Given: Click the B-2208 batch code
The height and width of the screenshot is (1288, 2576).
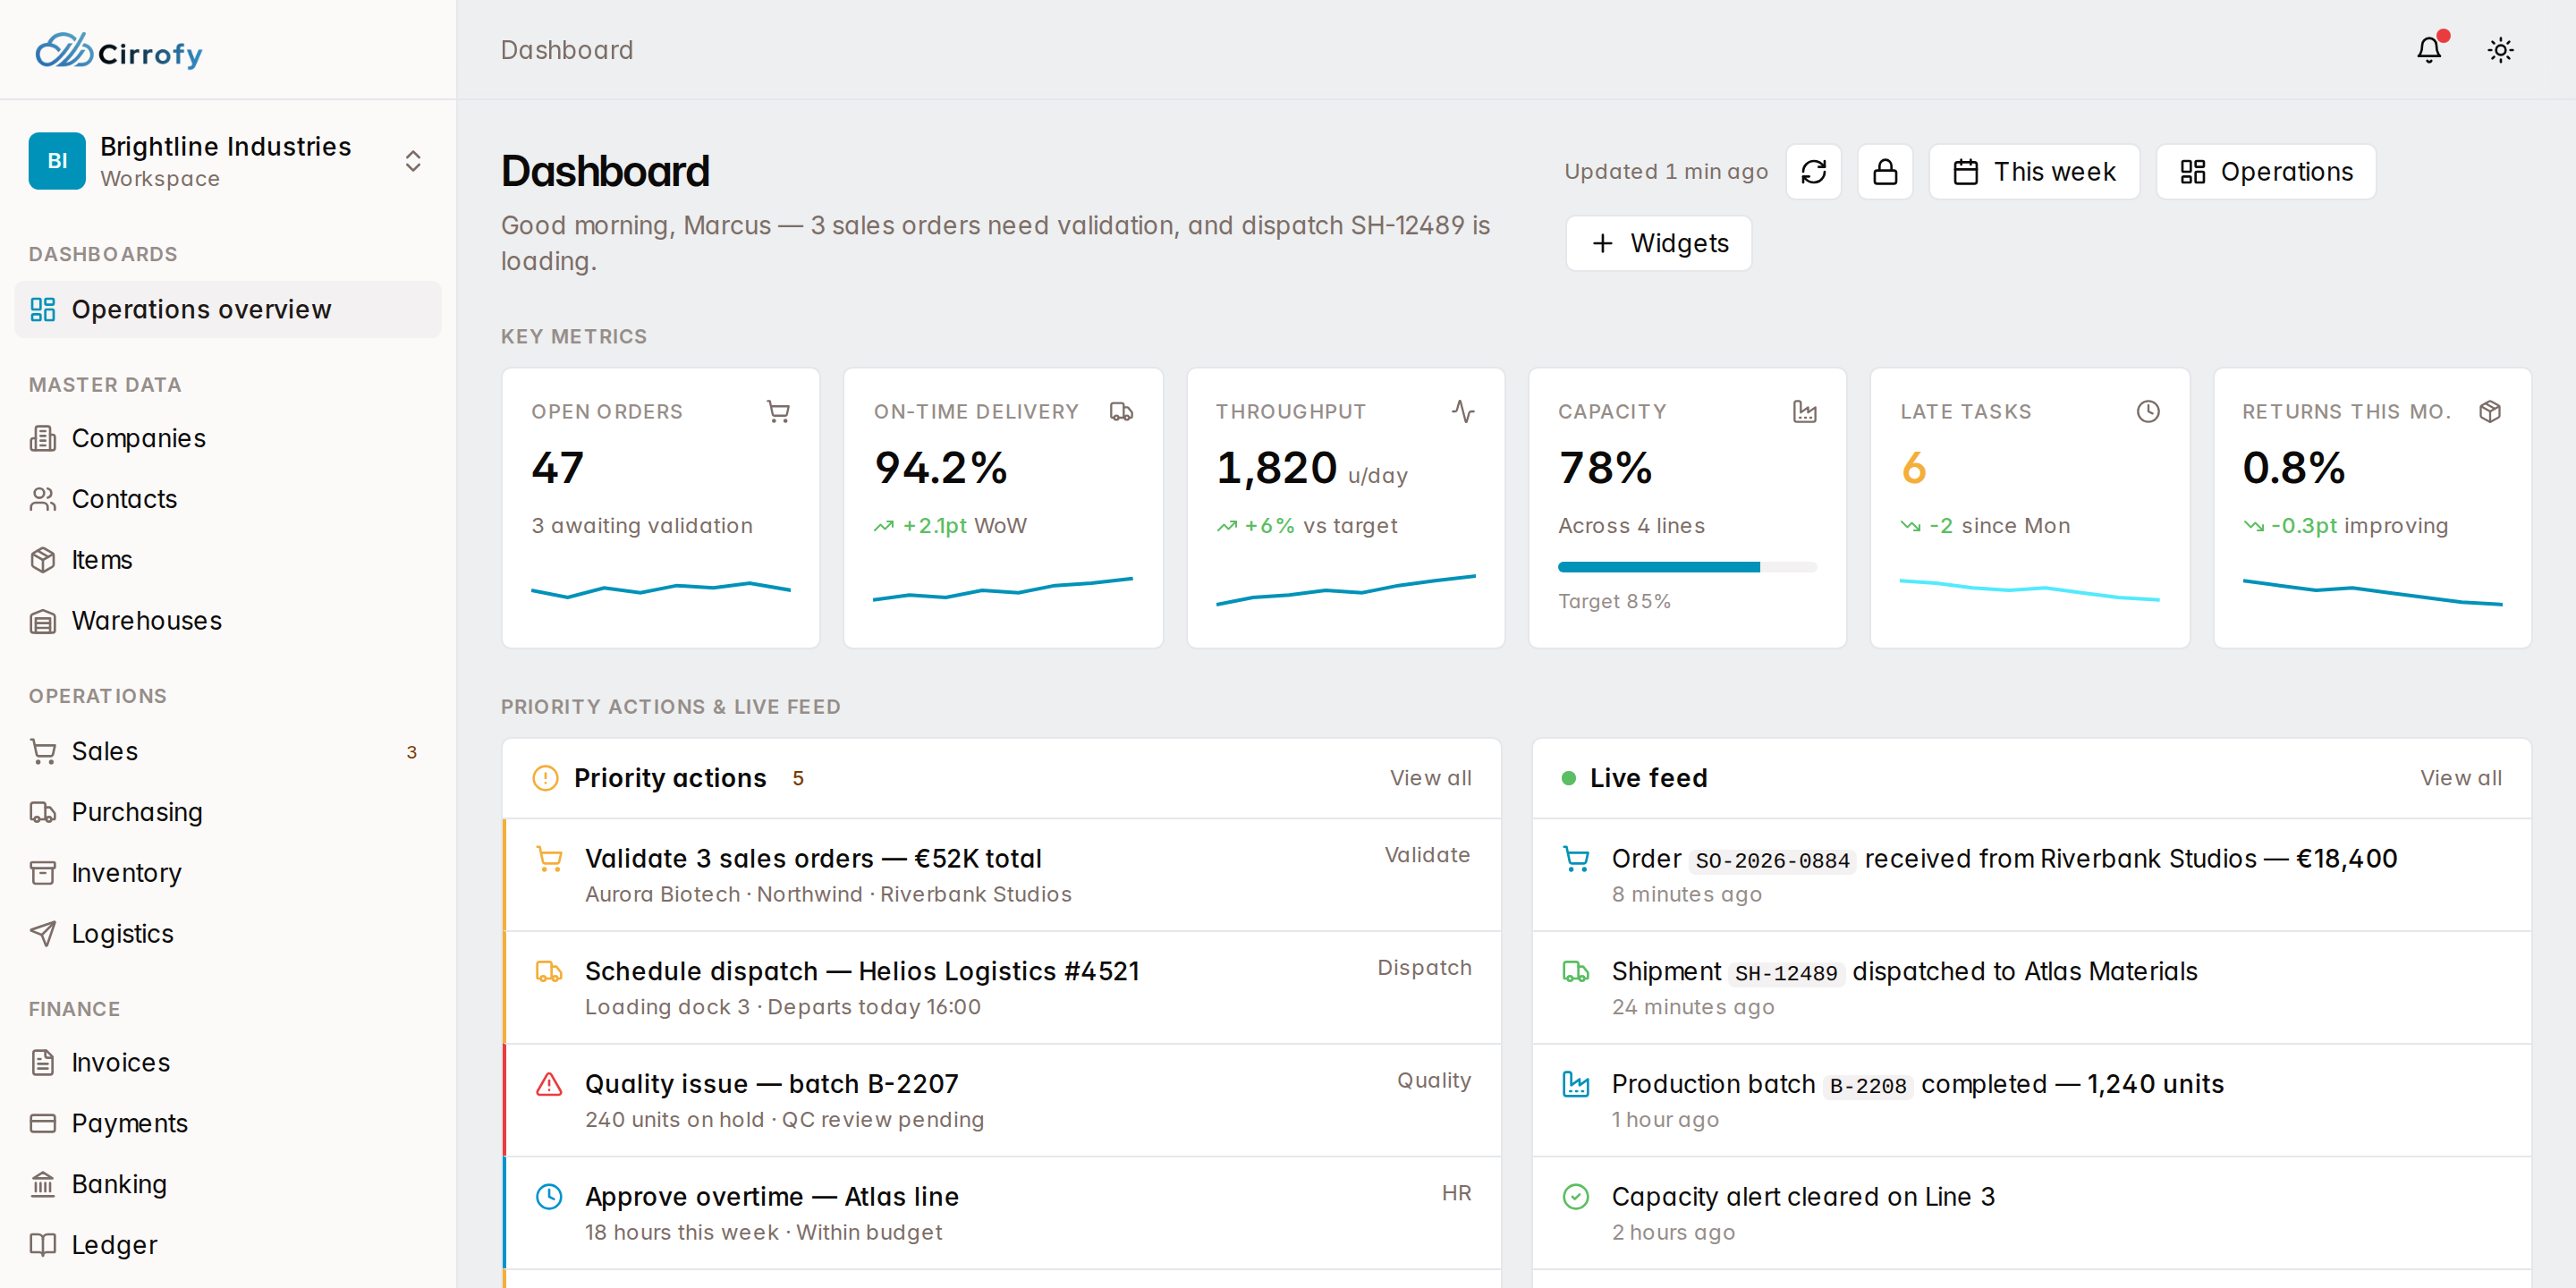Looking at the screenshot, I should point(1867,1086).
